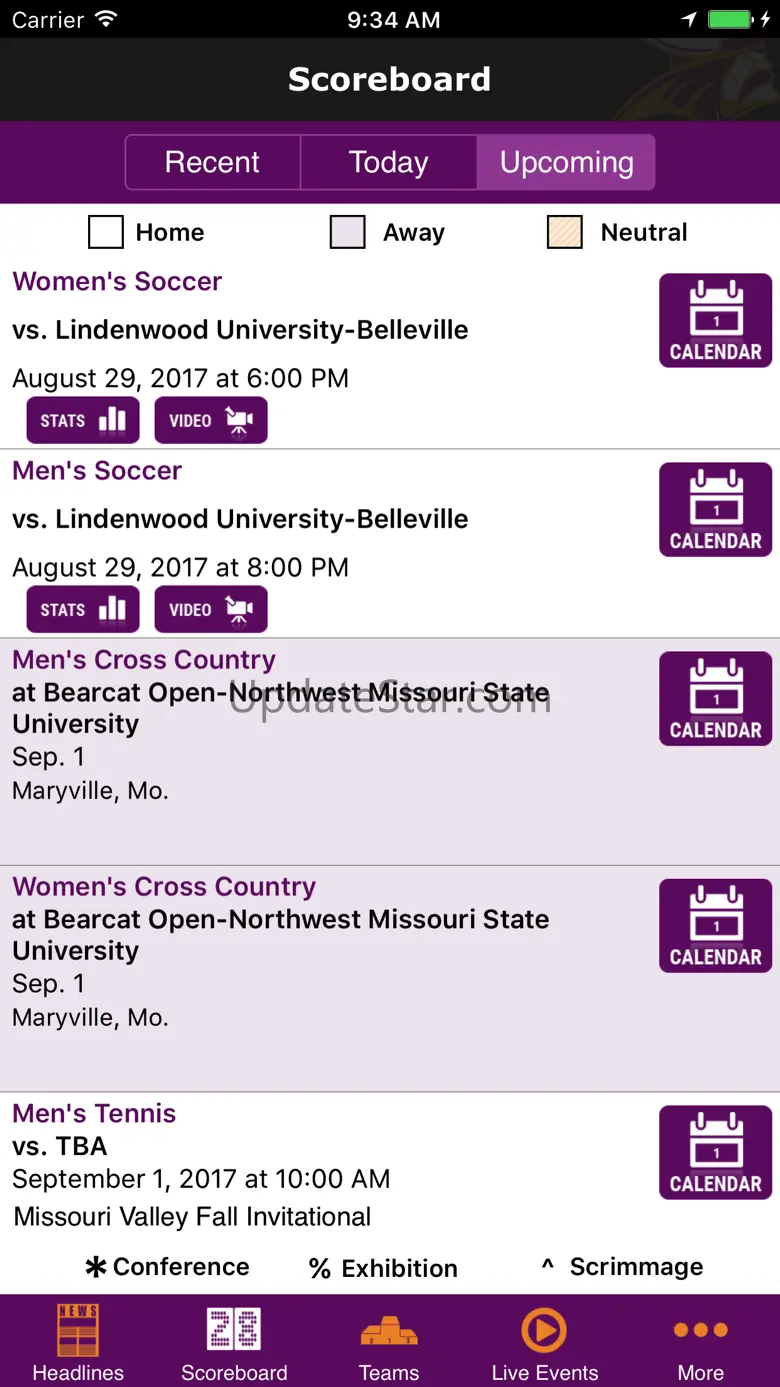Add Women's Cross Country meet to calendar
Screen dimensions: 780x1387
(x=715, y=925)
